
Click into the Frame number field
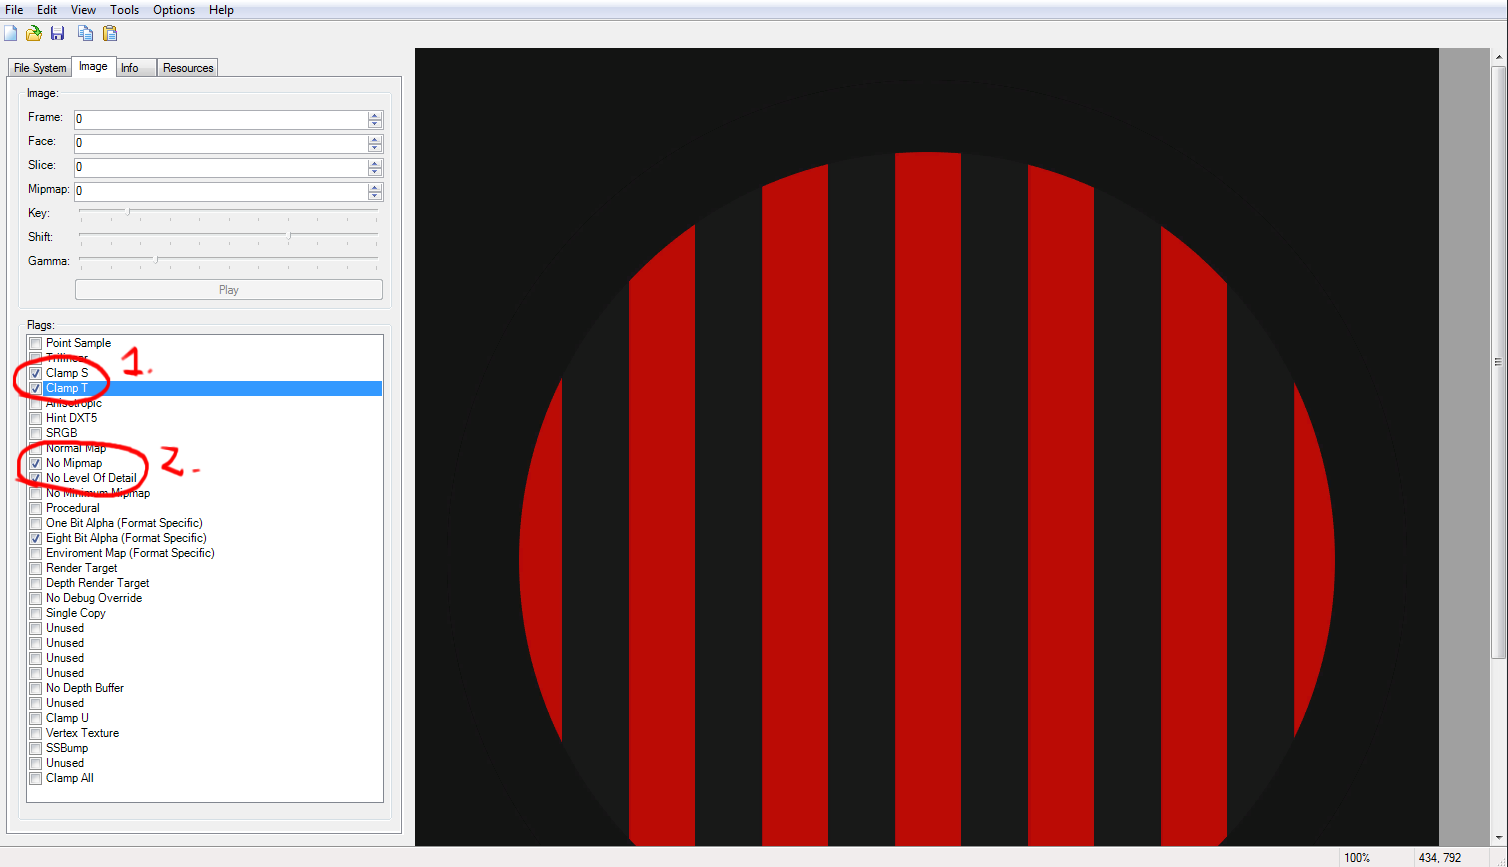(221, 119)
